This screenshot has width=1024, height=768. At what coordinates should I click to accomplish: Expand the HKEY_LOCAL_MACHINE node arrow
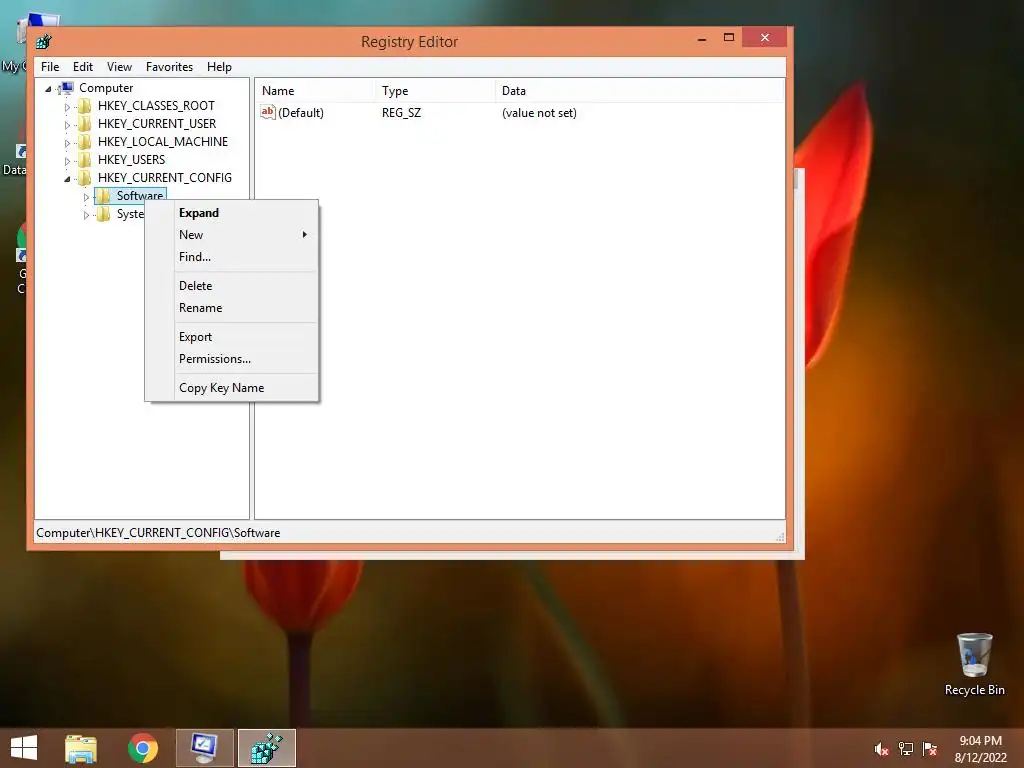tap(67, 142)
